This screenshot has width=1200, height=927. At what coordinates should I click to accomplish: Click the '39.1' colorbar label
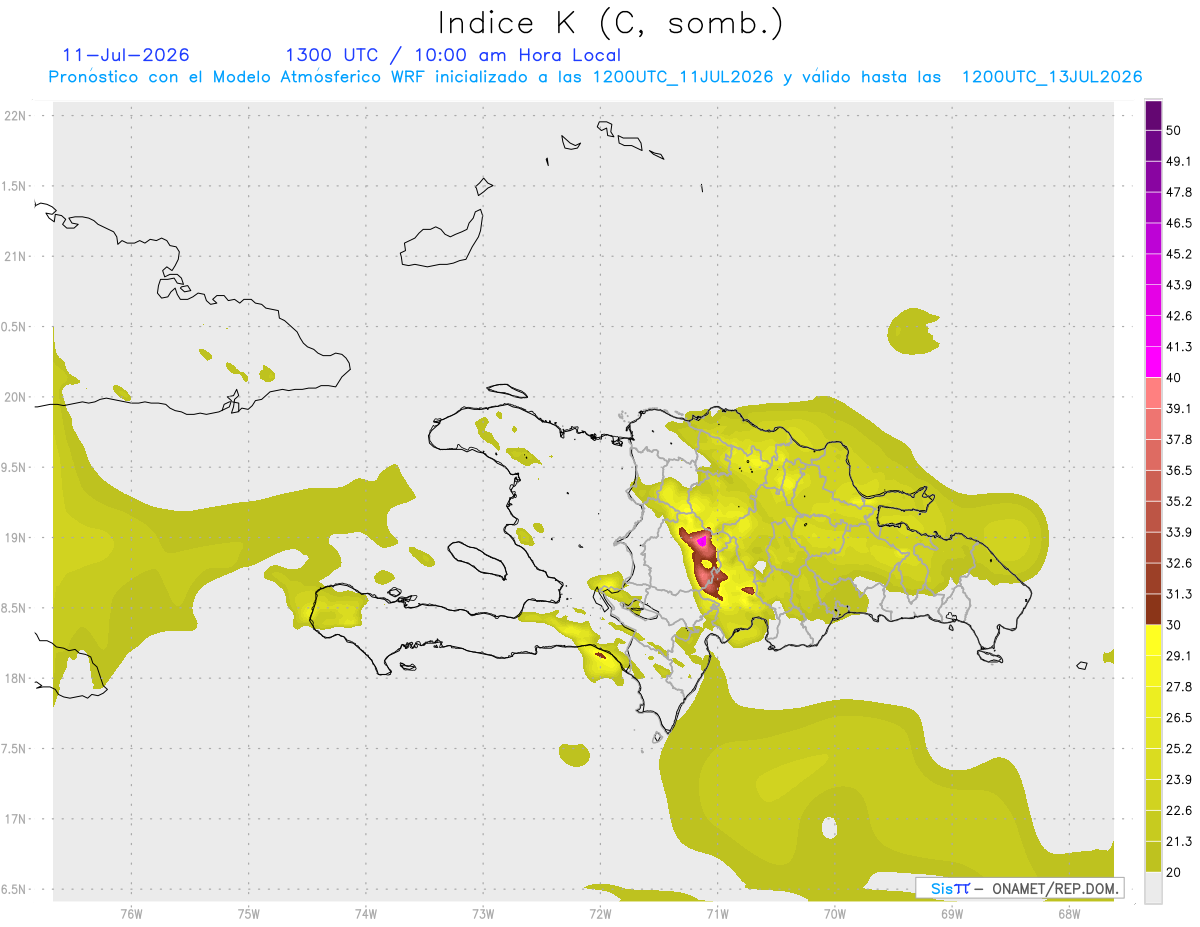click(x=1179, y=409)
